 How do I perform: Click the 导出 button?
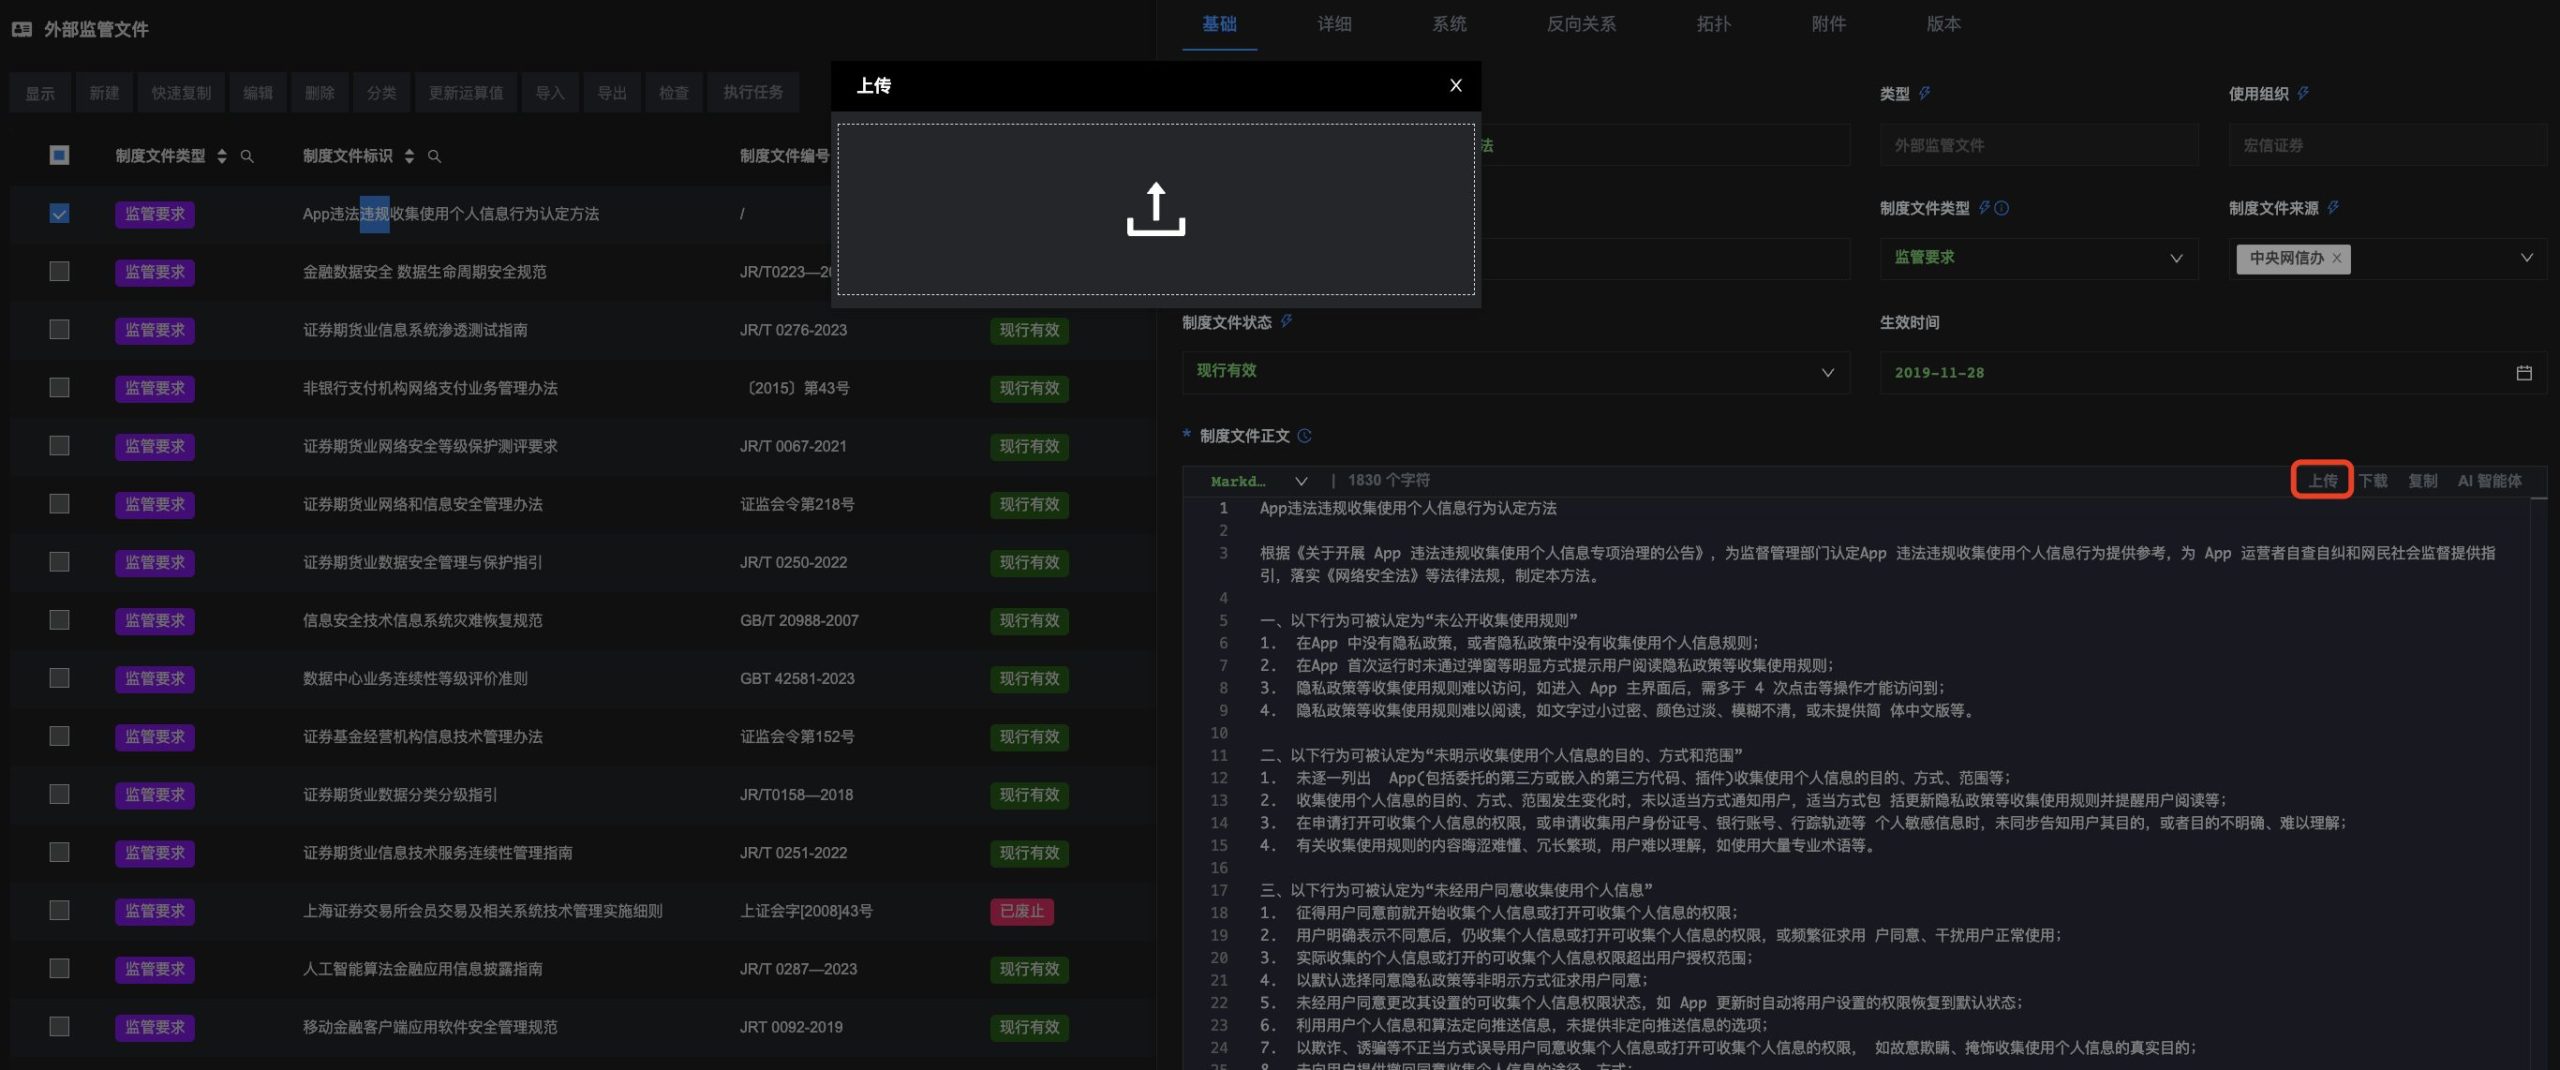[612, 93]
